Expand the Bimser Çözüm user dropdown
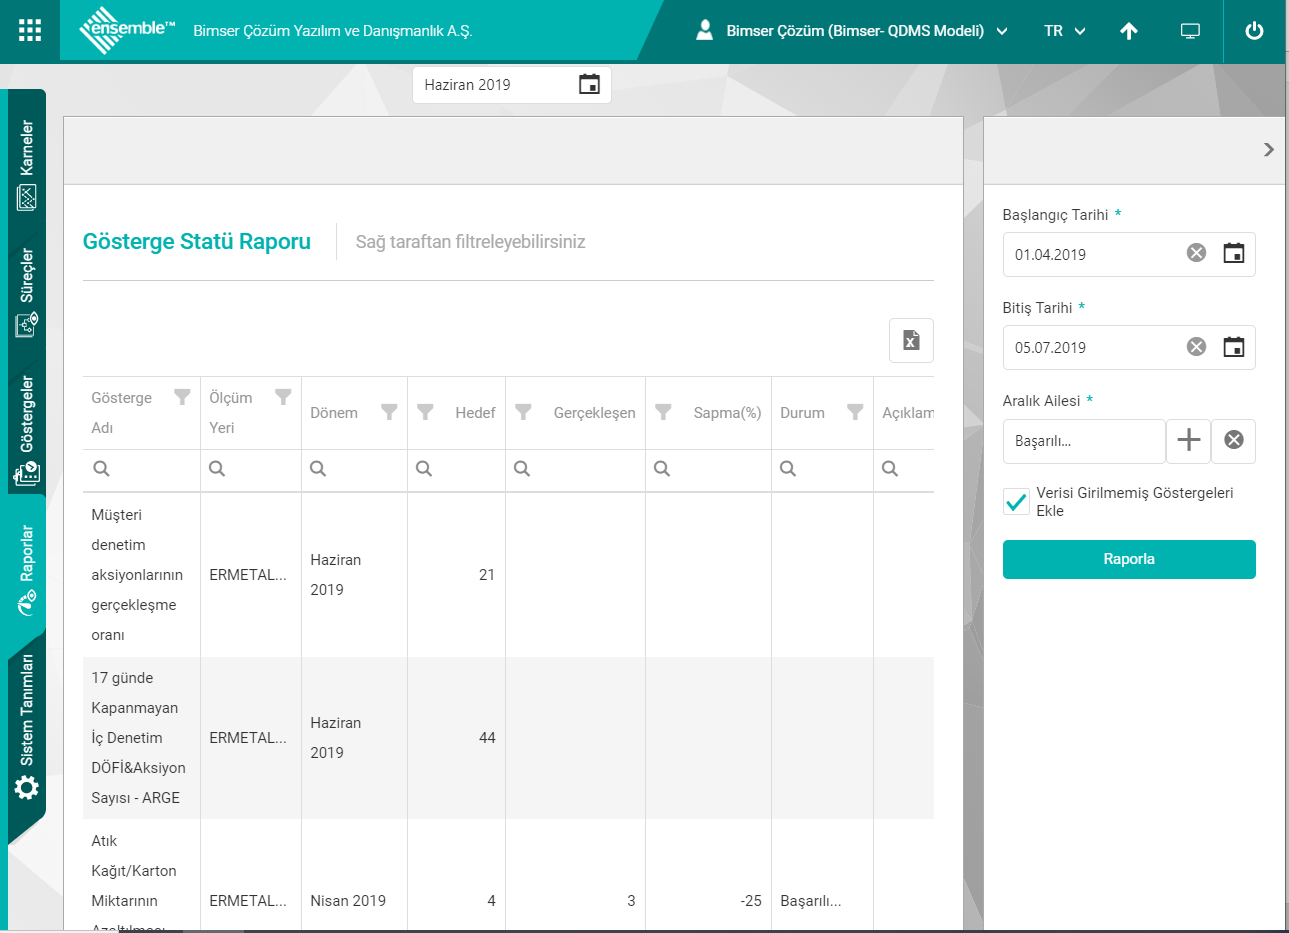 coord(852,31)
